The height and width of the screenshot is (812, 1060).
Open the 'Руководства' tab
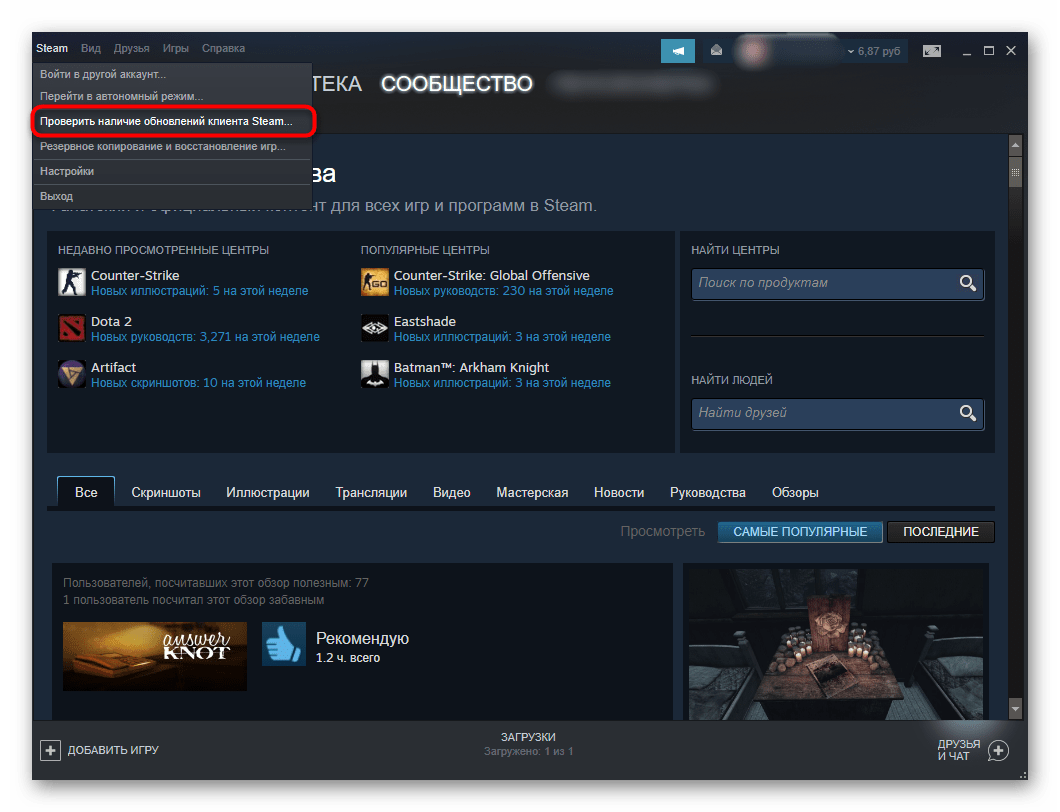point(708,492)
